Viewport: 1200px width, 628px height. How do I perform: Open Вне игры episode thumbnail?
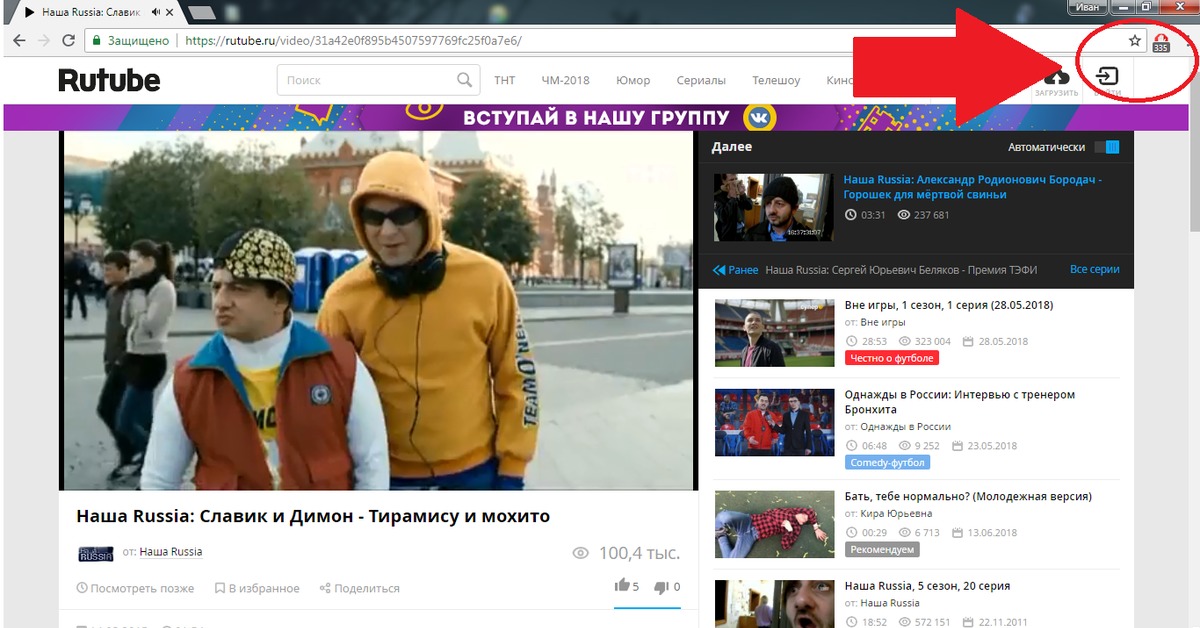pos(774,333)
